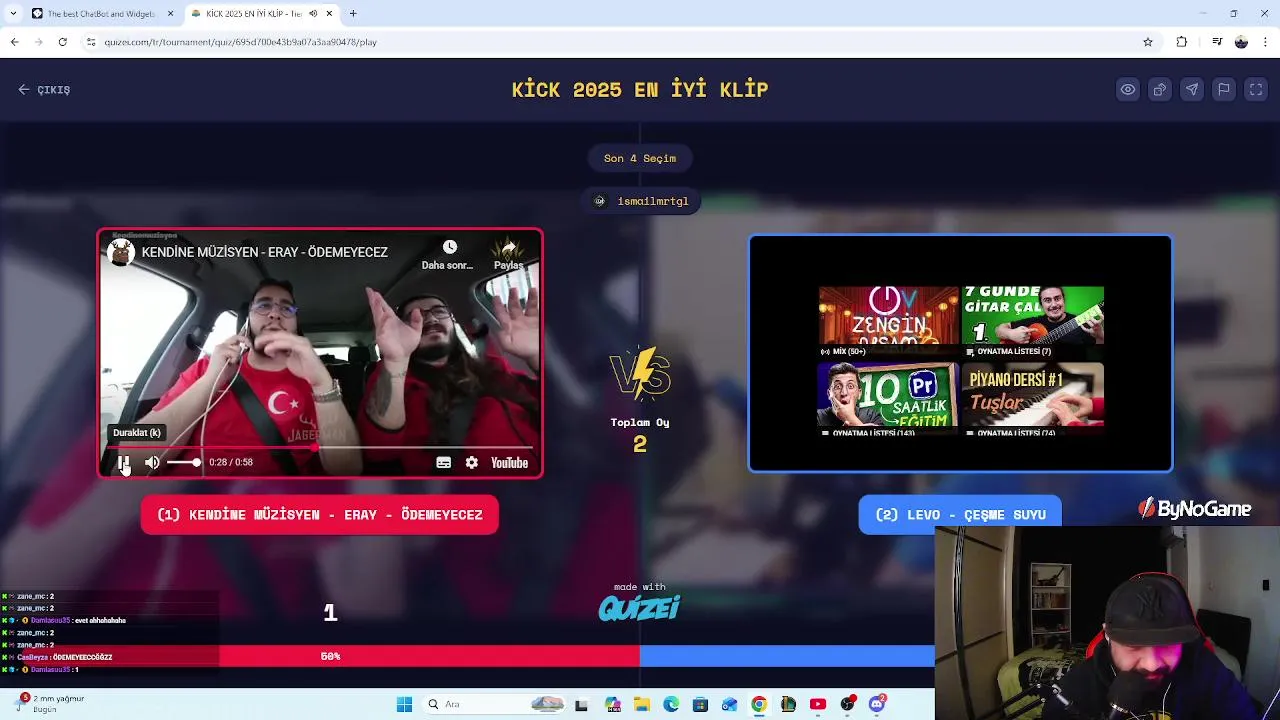
Task: Open YouTube player settings gear
Action: point(471,462)
